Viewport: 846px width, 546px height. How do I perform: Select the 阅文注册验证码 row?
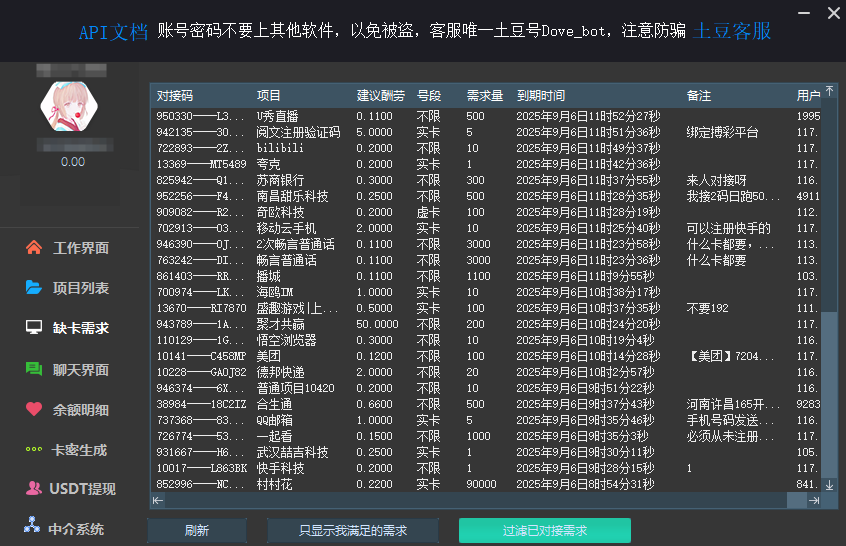point(486,132)
